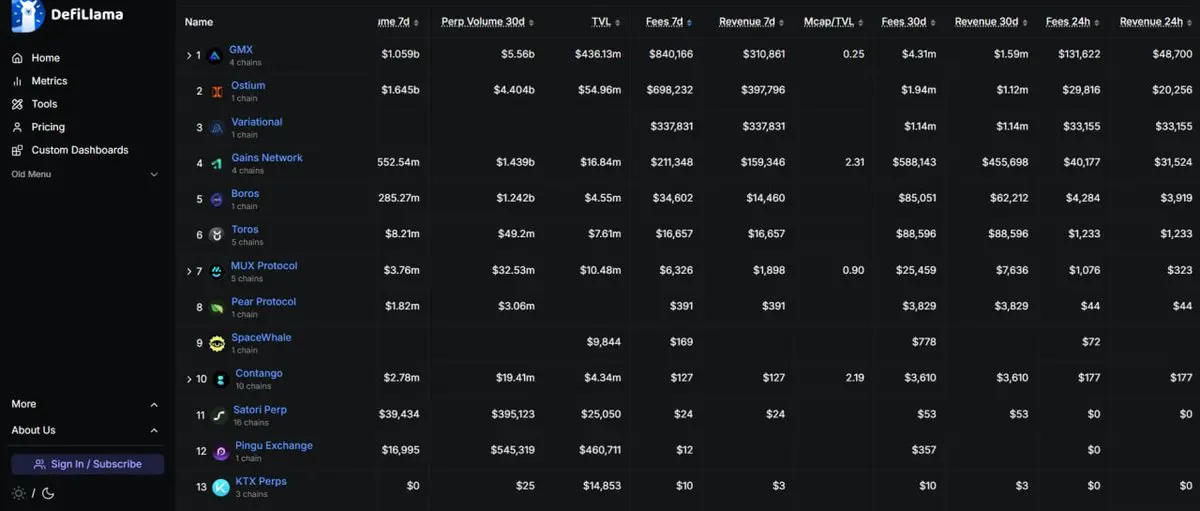Open the Variational protocol link
The height and width of the screenshot is (511, 1200).
[256, 122]
